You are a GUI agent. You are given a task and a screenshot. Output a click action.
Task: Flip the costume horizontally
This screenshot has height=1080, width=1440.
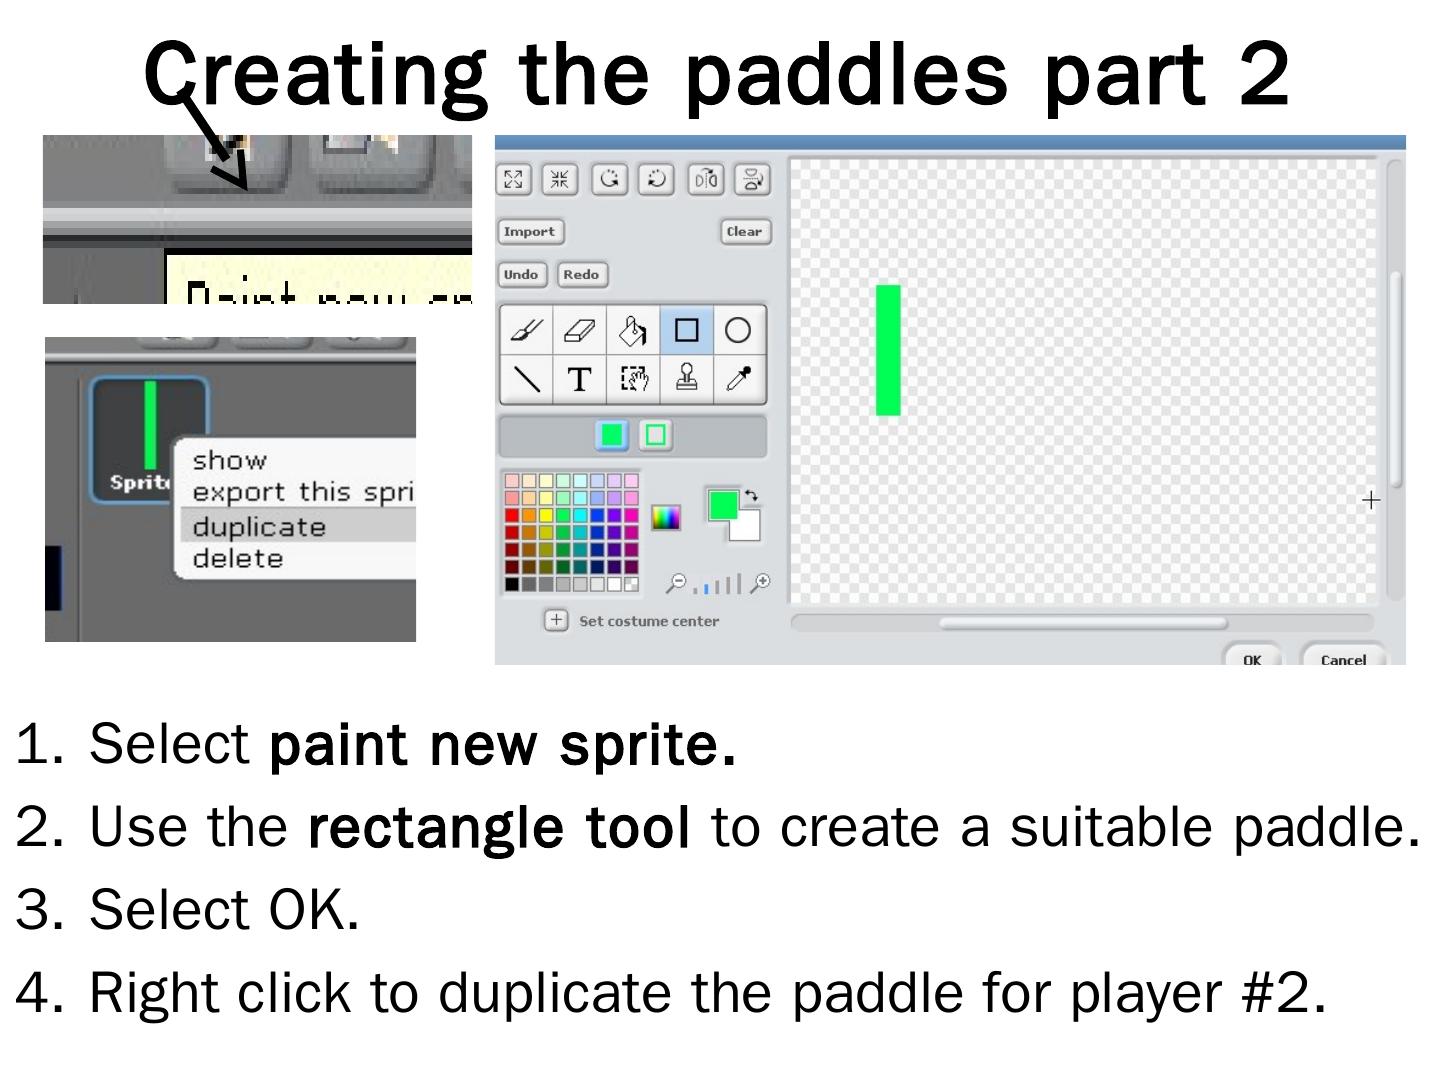point(706,179)
